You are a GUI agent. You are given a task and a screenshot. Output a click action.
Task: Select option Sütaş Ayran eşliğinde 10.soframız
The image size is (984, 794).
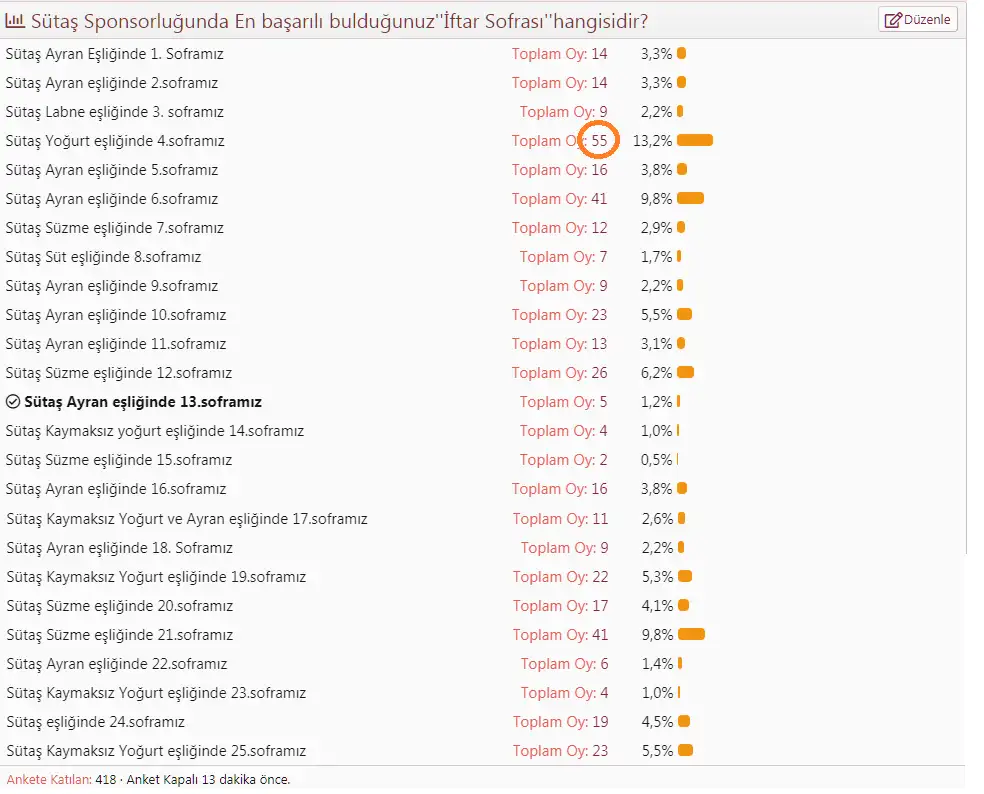coord(115,314)
